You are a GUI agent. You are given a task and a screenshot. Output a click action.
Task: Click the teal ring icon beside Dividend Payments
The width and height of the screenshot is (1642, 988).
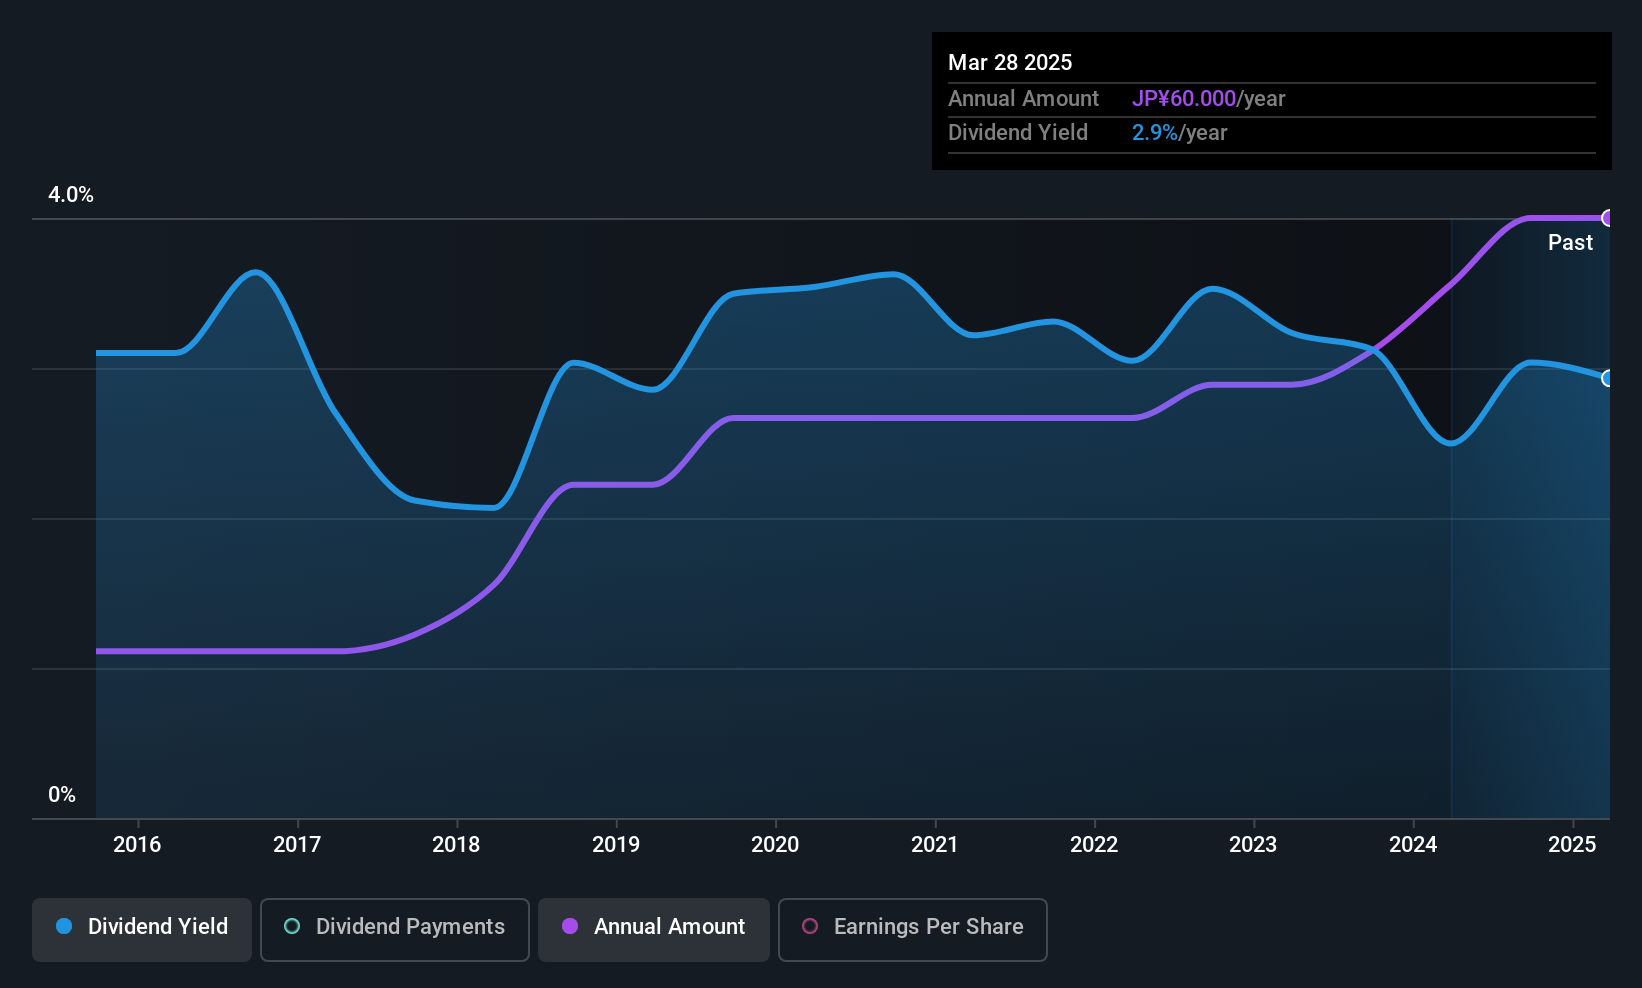tap(292, 927)
